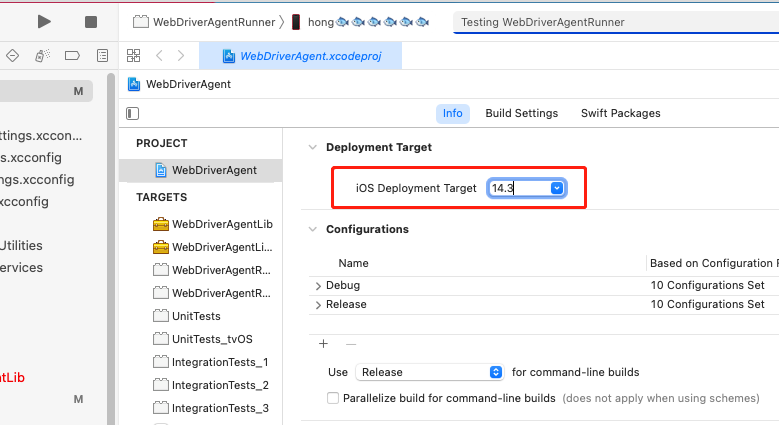Click the Testing WebDriverAgentRunner status bar
This screenshot has width=779, height=425.
click(616, 22)
